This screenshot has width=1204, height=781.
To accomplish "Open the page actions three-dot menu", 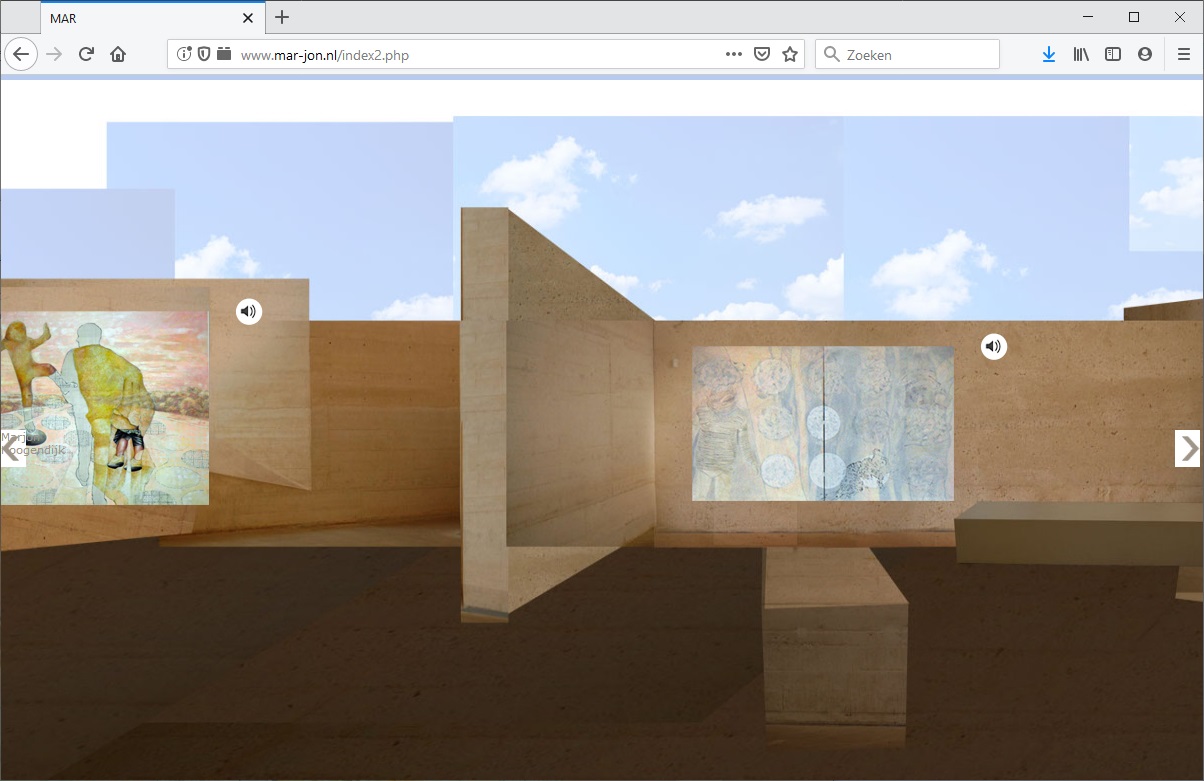I will click(734, 55).
